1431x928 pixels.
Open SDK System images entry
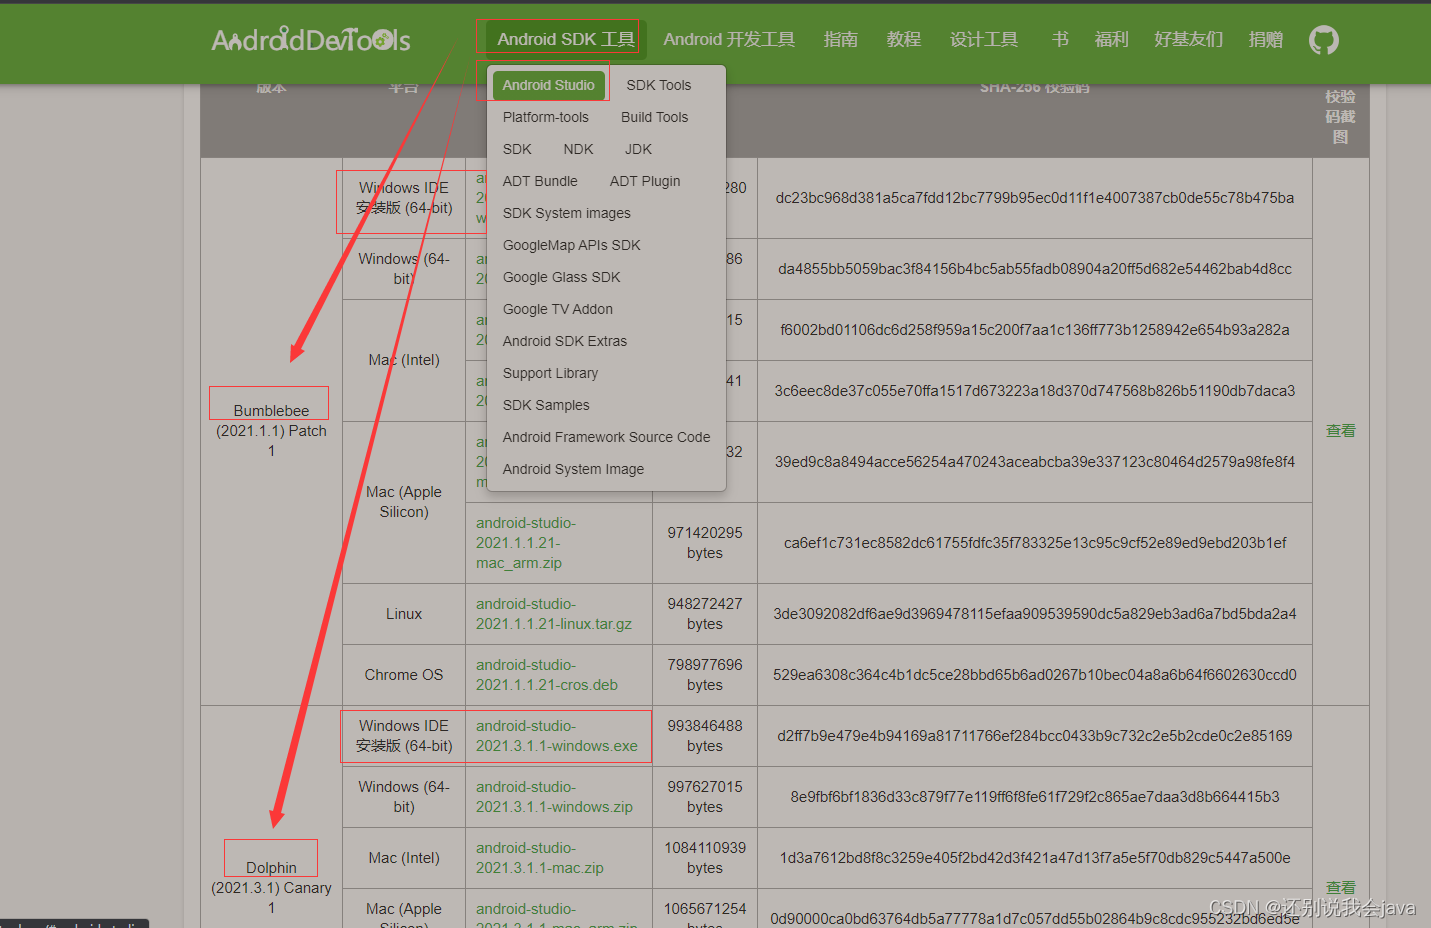pyautogui.click(x=567, y=213)
